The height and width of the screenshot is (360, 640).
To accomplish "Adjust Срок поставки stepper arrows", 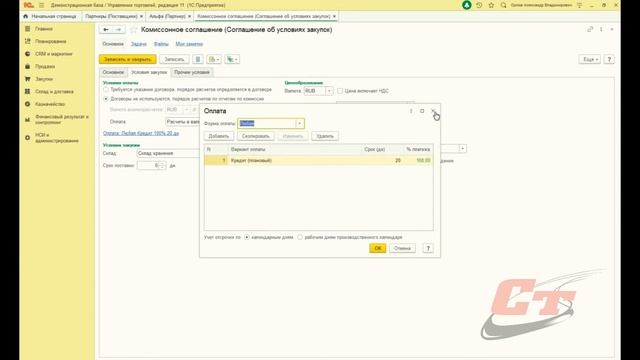I will (x=162, y=165).
